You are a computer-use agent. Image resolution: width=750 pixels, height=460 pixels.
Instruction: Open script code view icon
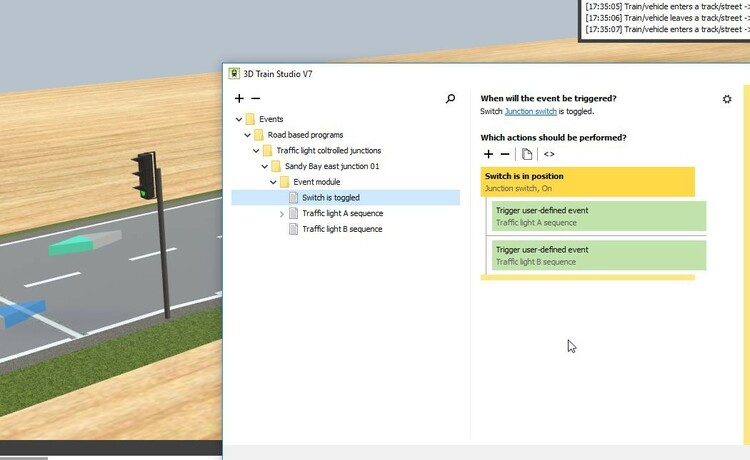549,154
